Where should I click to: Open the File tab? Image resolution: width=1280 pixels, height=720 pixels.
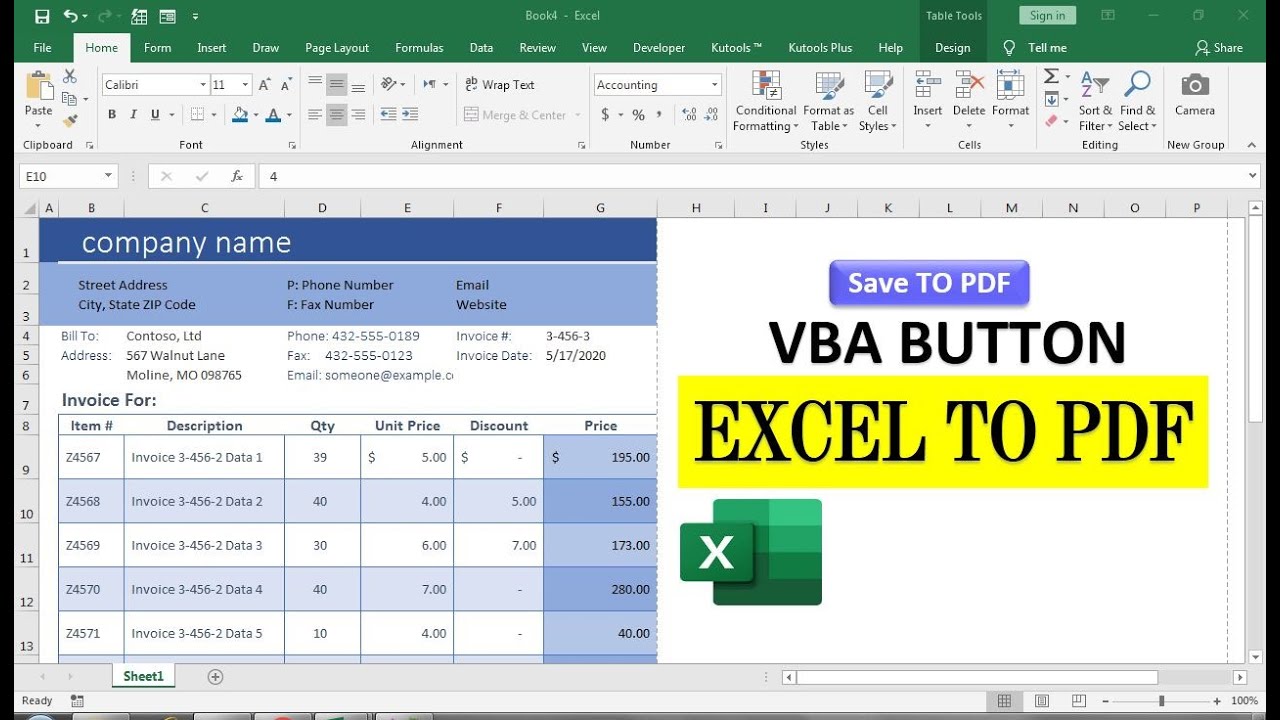click(42, 48)
